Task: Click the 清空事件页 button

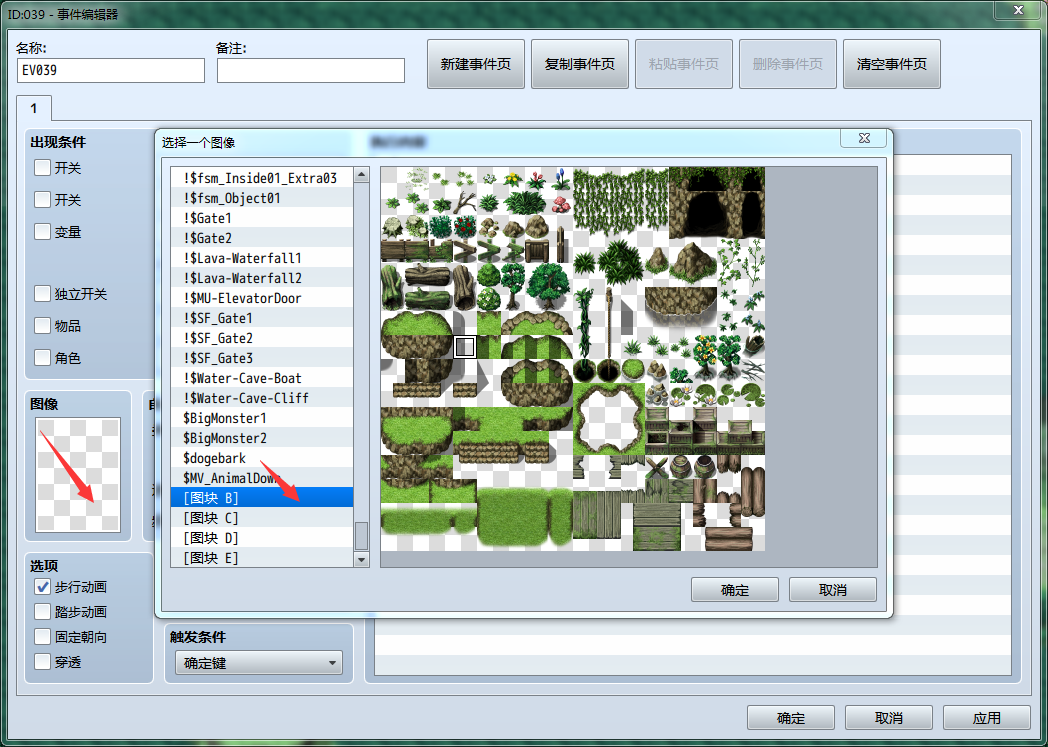Action: tap(892, 64)
